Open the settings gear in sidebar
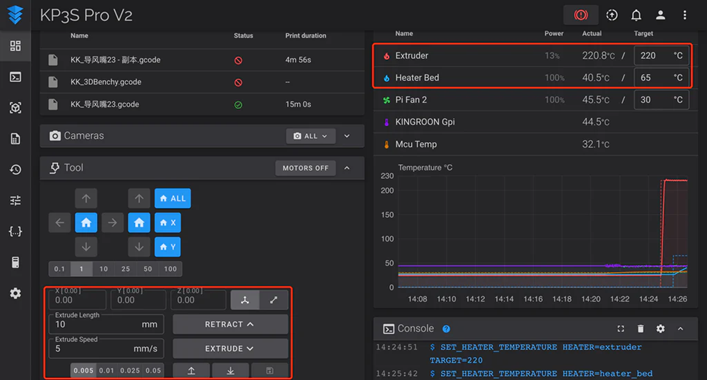The image size is (707, 380). [15, 293]
